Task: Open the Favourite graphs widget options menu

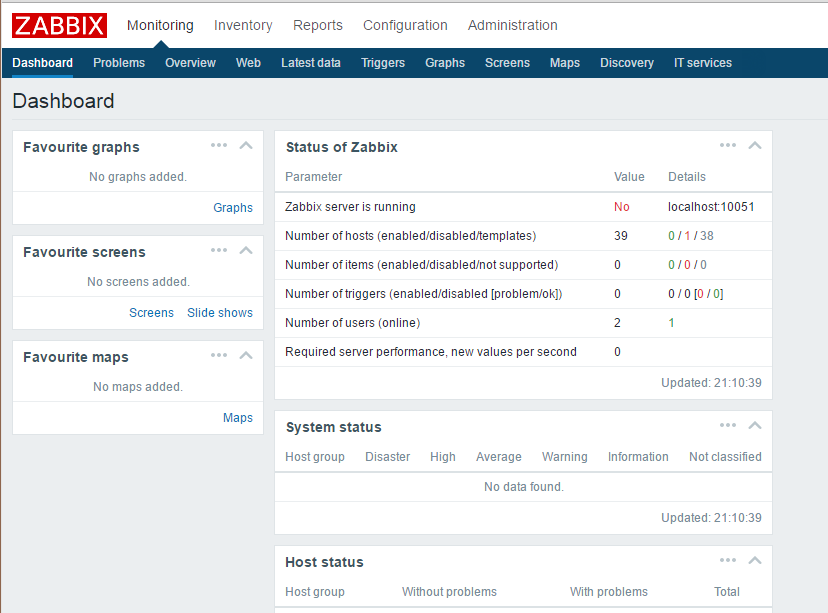Action: 219,145
